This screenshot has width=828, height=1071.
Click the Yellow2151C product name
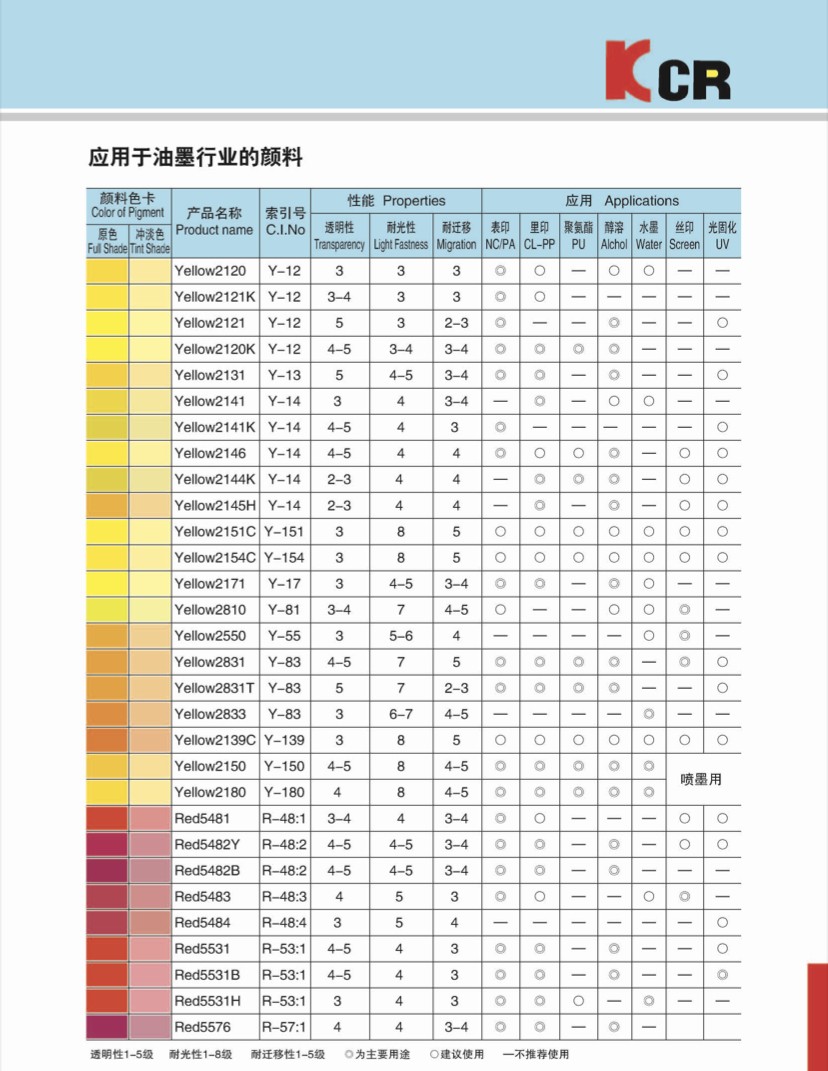tap(214, 531)
